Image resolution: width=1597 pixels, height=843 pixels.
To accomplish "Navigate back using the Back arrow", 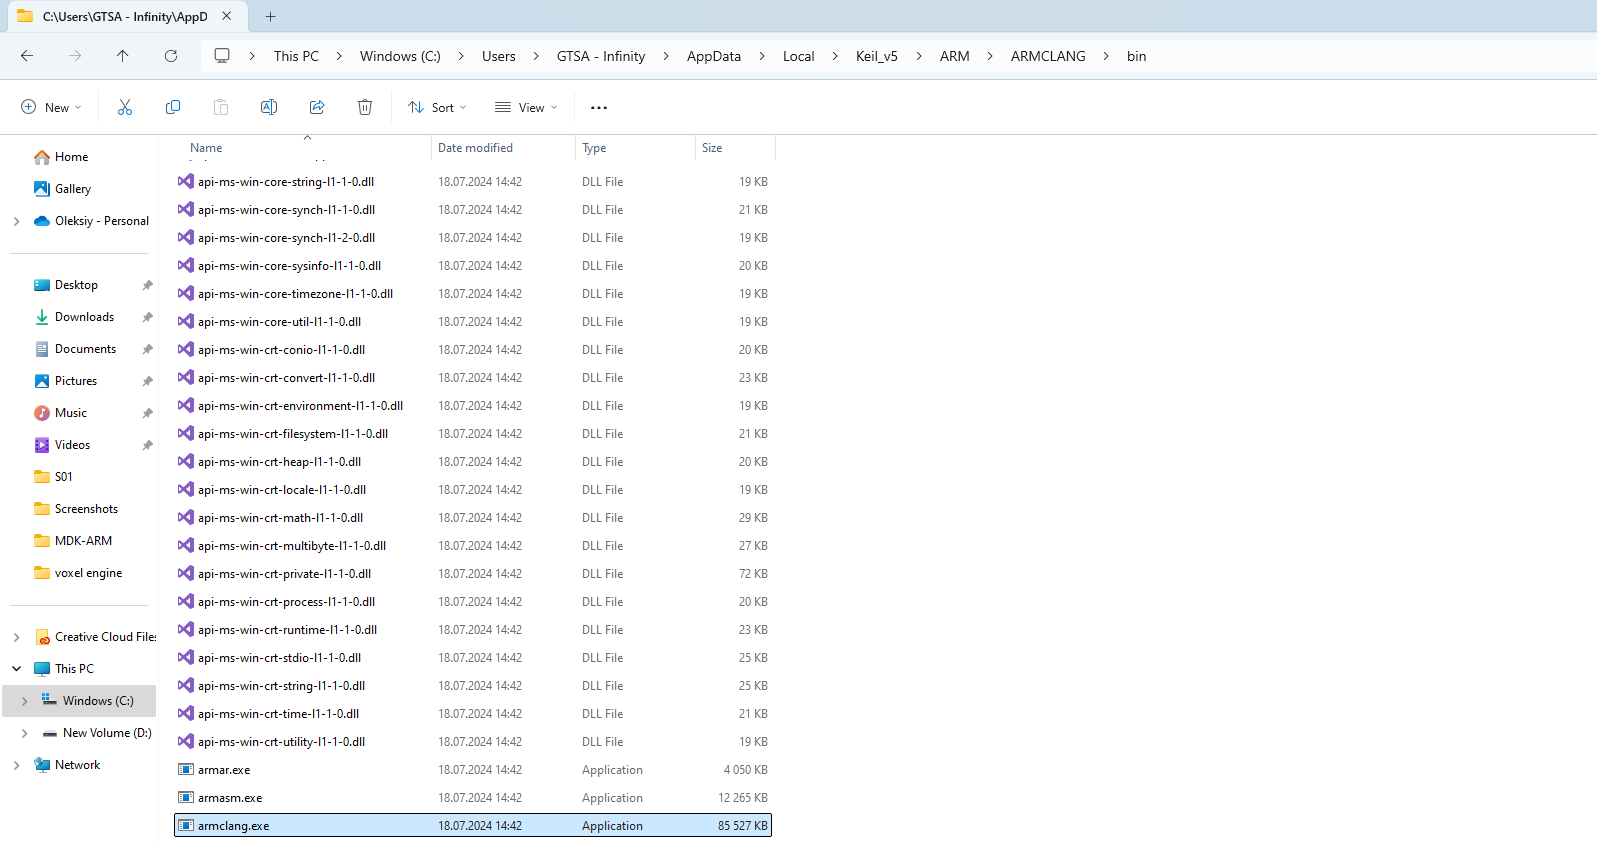I will point(27,56).
